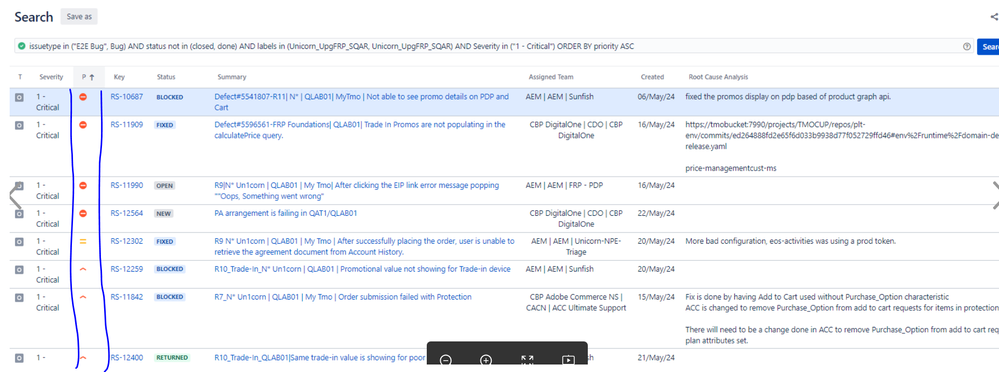Click bug type icon for RS-10687
Image resolution: width=999 pixels, height=372 pixels.
tap(19, 97)
